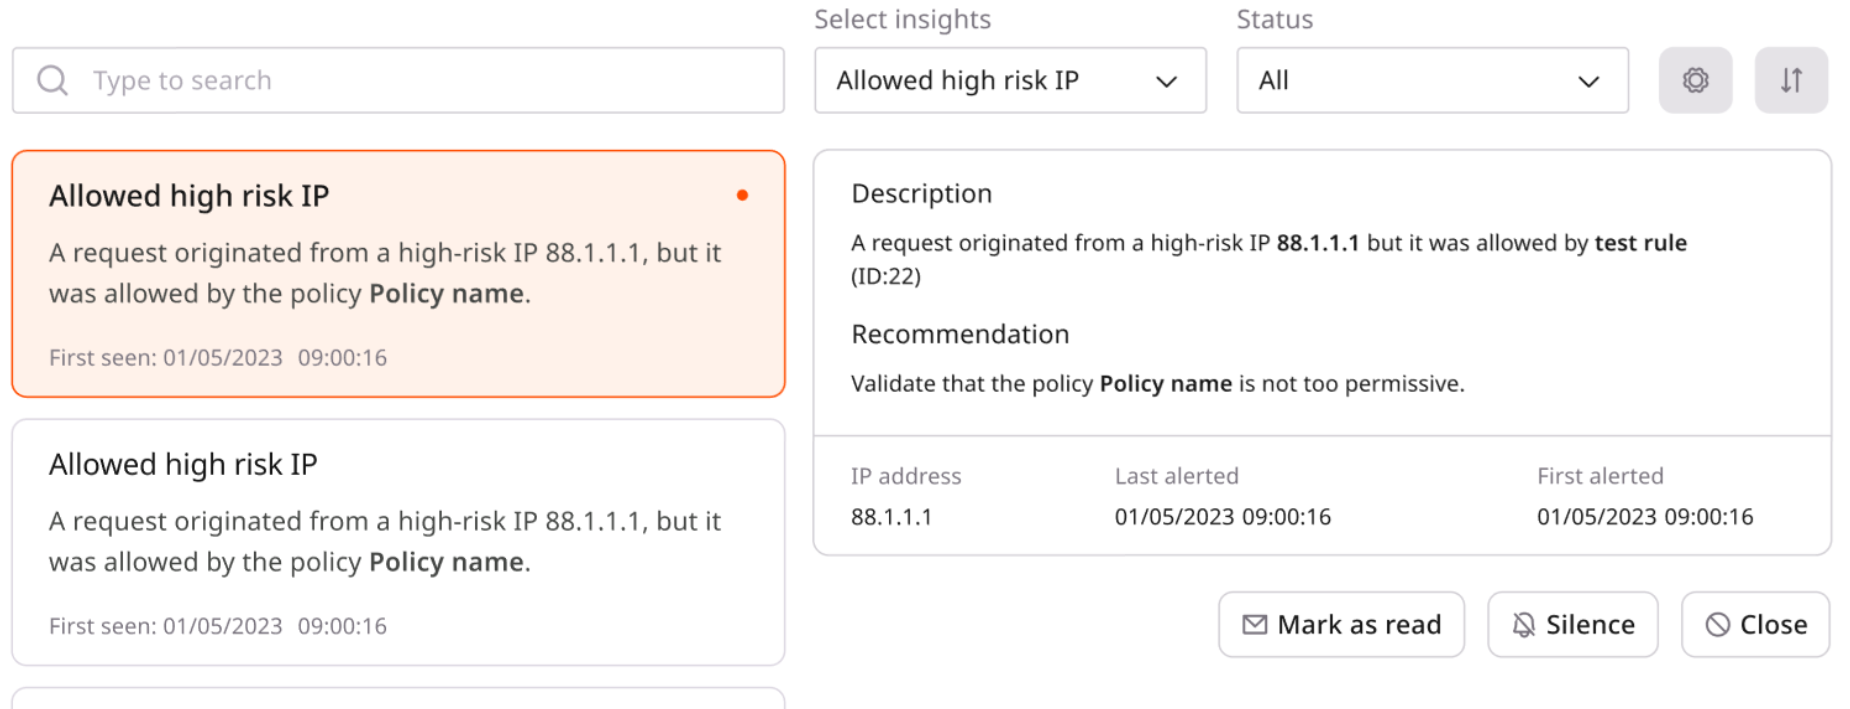Click 'First seen' date on second card
The image size is (1850, 709).
[218, 626]
